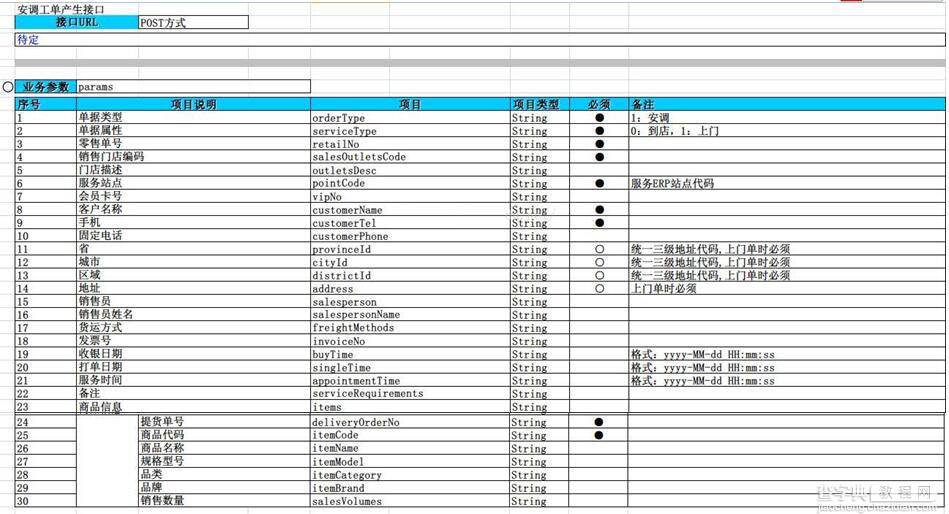This screenshot has height=514, width=949.
Task: Click the "items" cell
Action: point(410,407)
